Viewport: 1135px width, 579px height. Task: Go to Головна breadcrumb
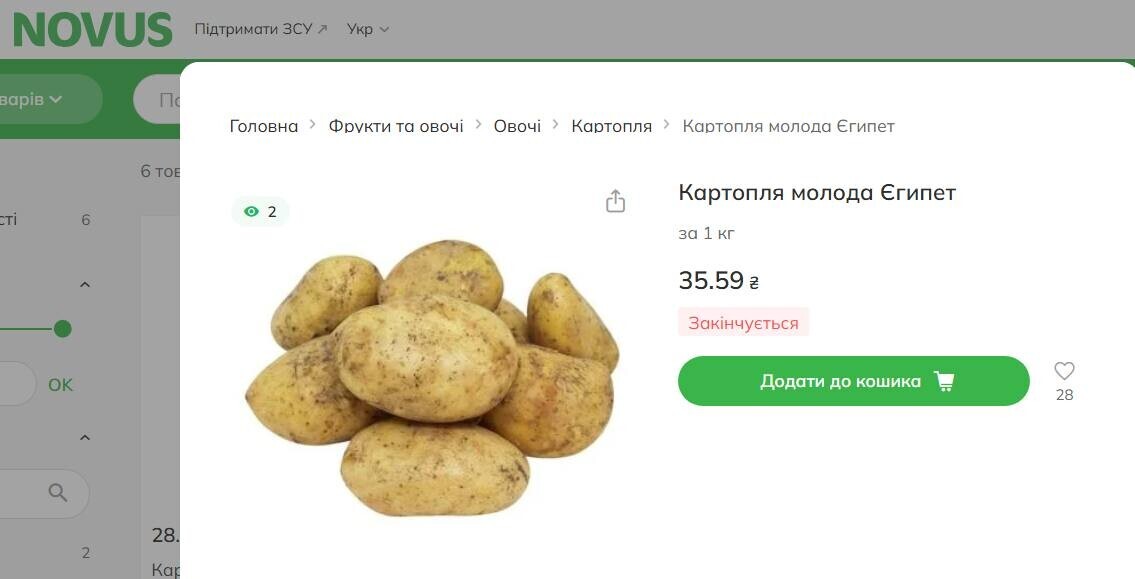(x=263, y=126)
